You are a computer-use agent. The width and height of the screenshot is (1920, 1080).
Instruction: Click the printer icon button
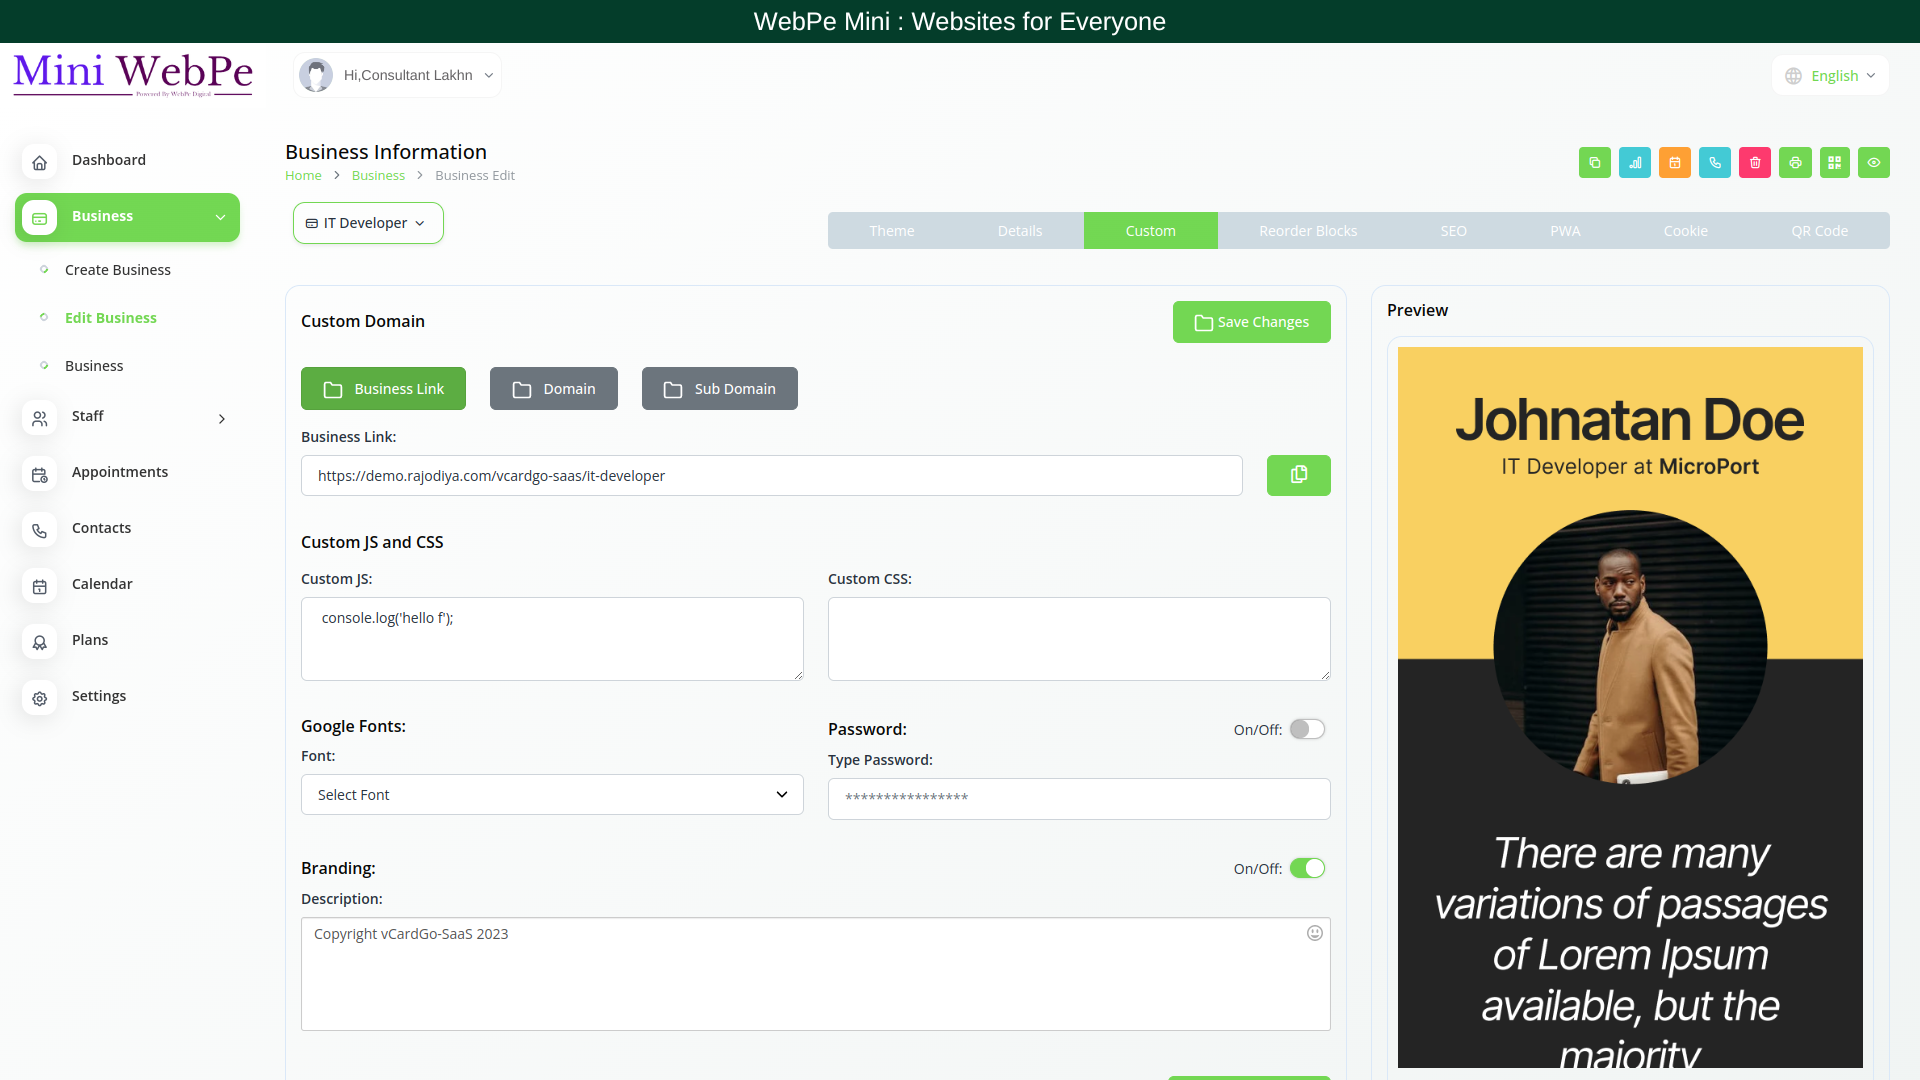tap(1795, 163)
